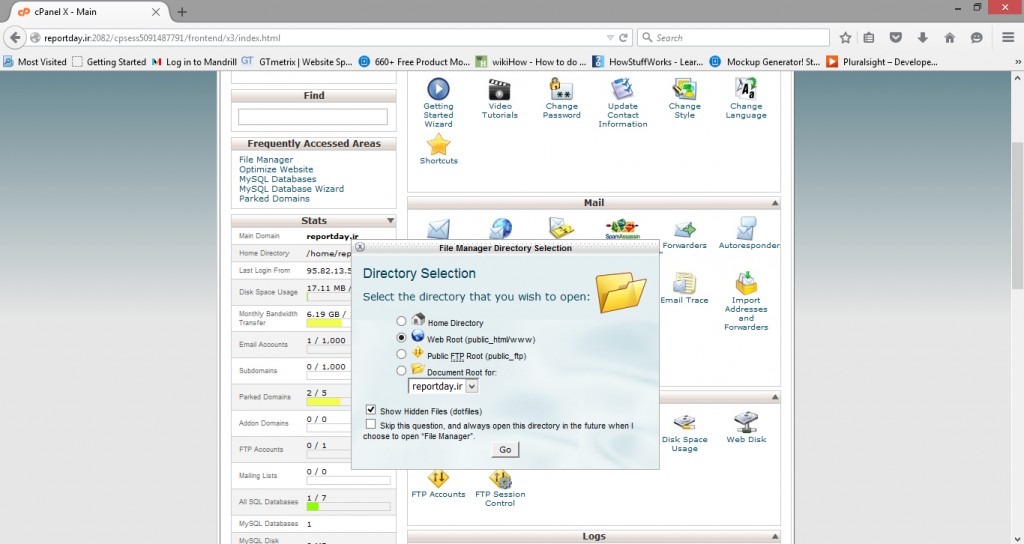Screen dimensions: 1024x544
Task: Collapse the Stats panel arrow
Action: (391, 221)
